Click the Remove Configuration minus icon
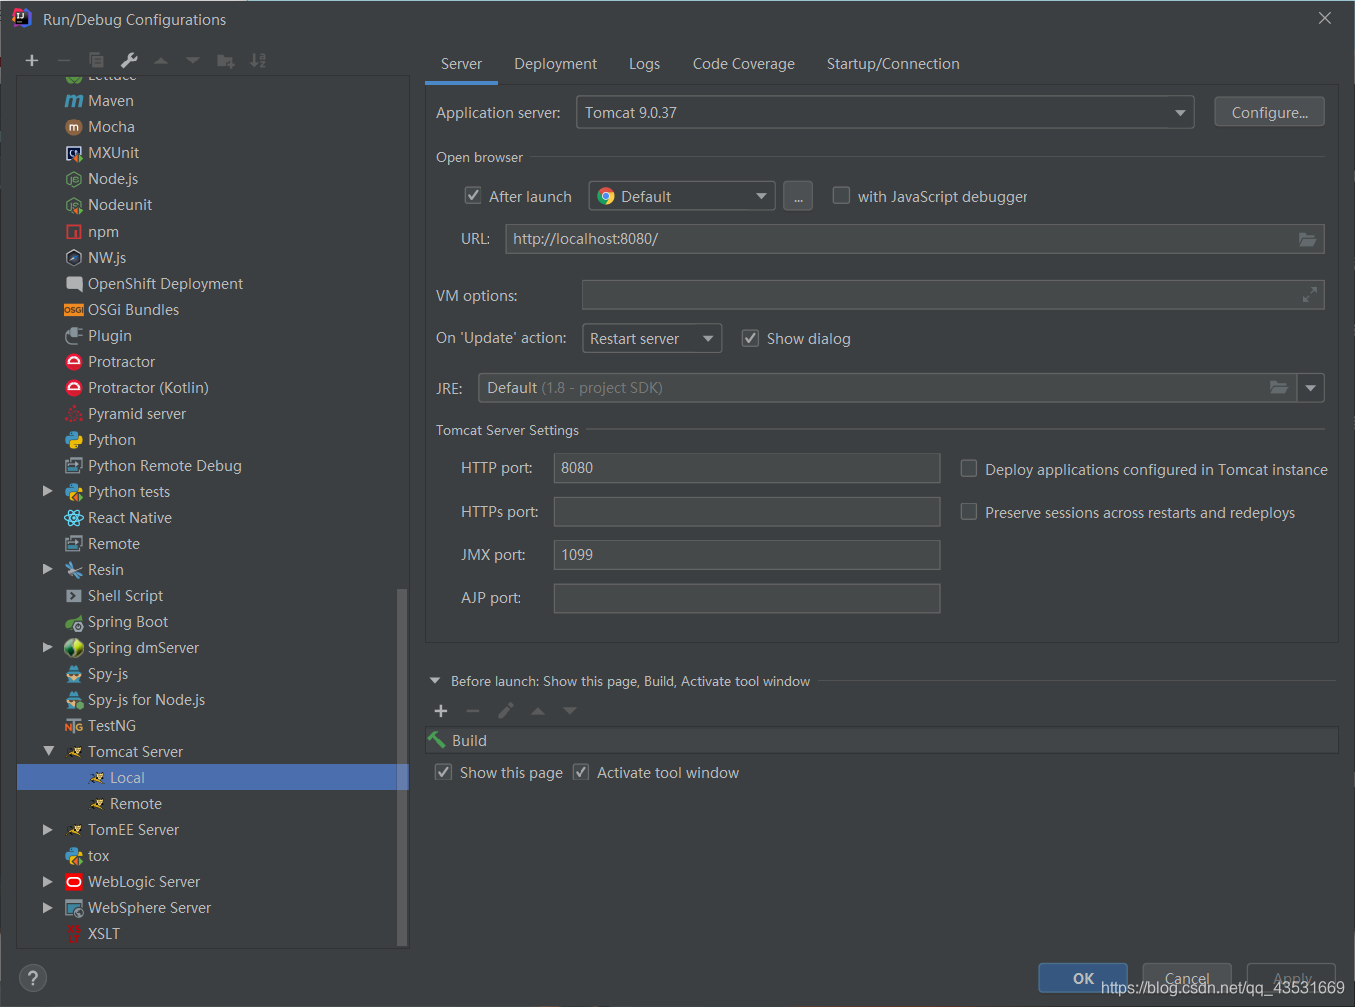1355x1007 pixels. point(64,61)
